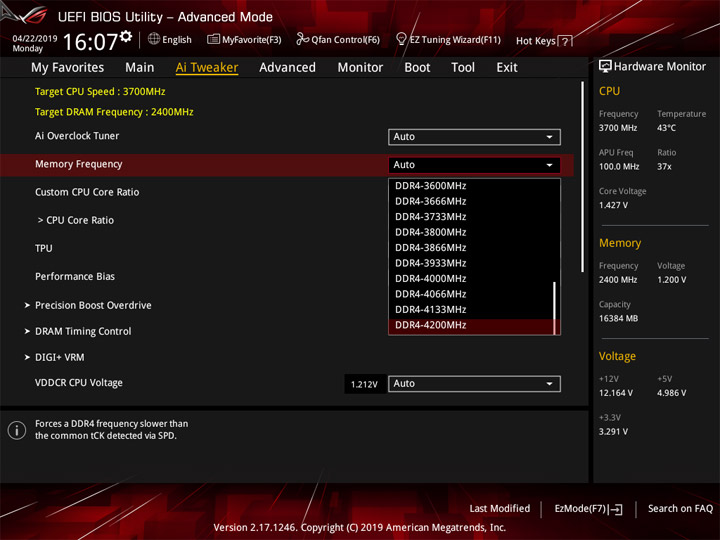Click the 1.427 V core voltage value
This screenshot has width=720, height=540.
(613, 205)
